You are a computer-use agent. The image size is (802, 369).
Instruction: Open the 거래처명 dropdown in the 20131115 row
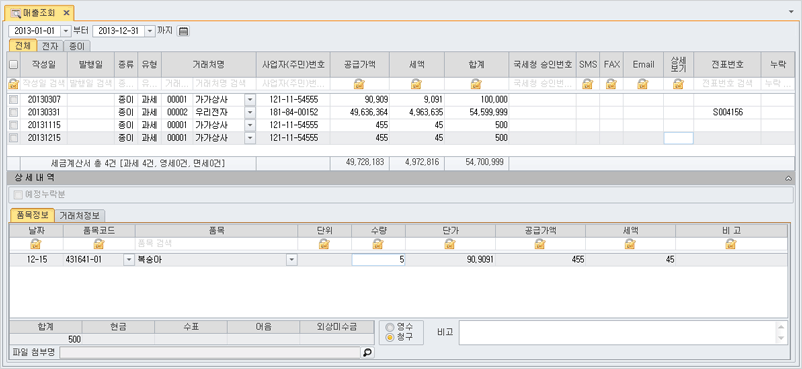point(250,125)
